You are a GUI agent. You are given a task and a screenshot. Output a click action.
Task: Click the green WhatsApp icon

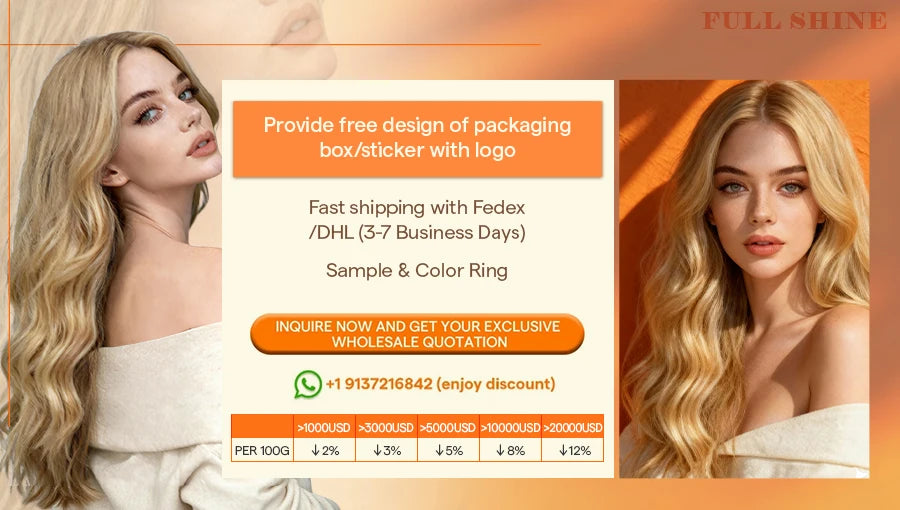point(308,384)
